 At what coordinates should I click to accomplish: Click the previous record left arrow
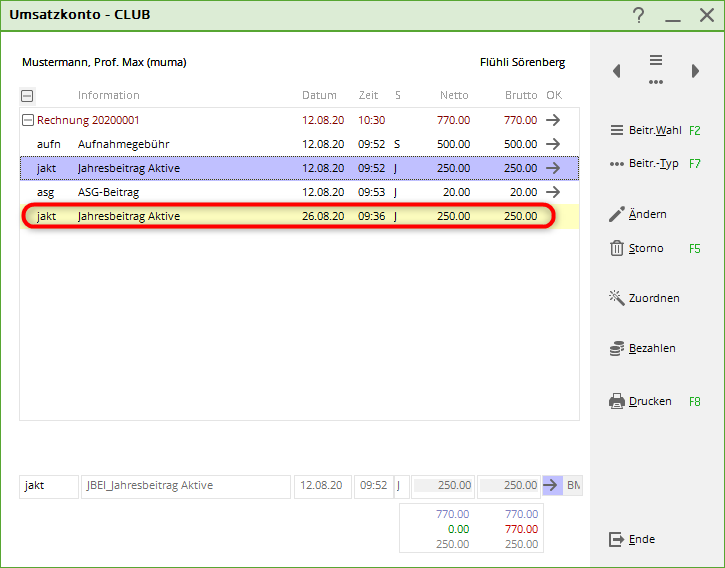[617, 71]
